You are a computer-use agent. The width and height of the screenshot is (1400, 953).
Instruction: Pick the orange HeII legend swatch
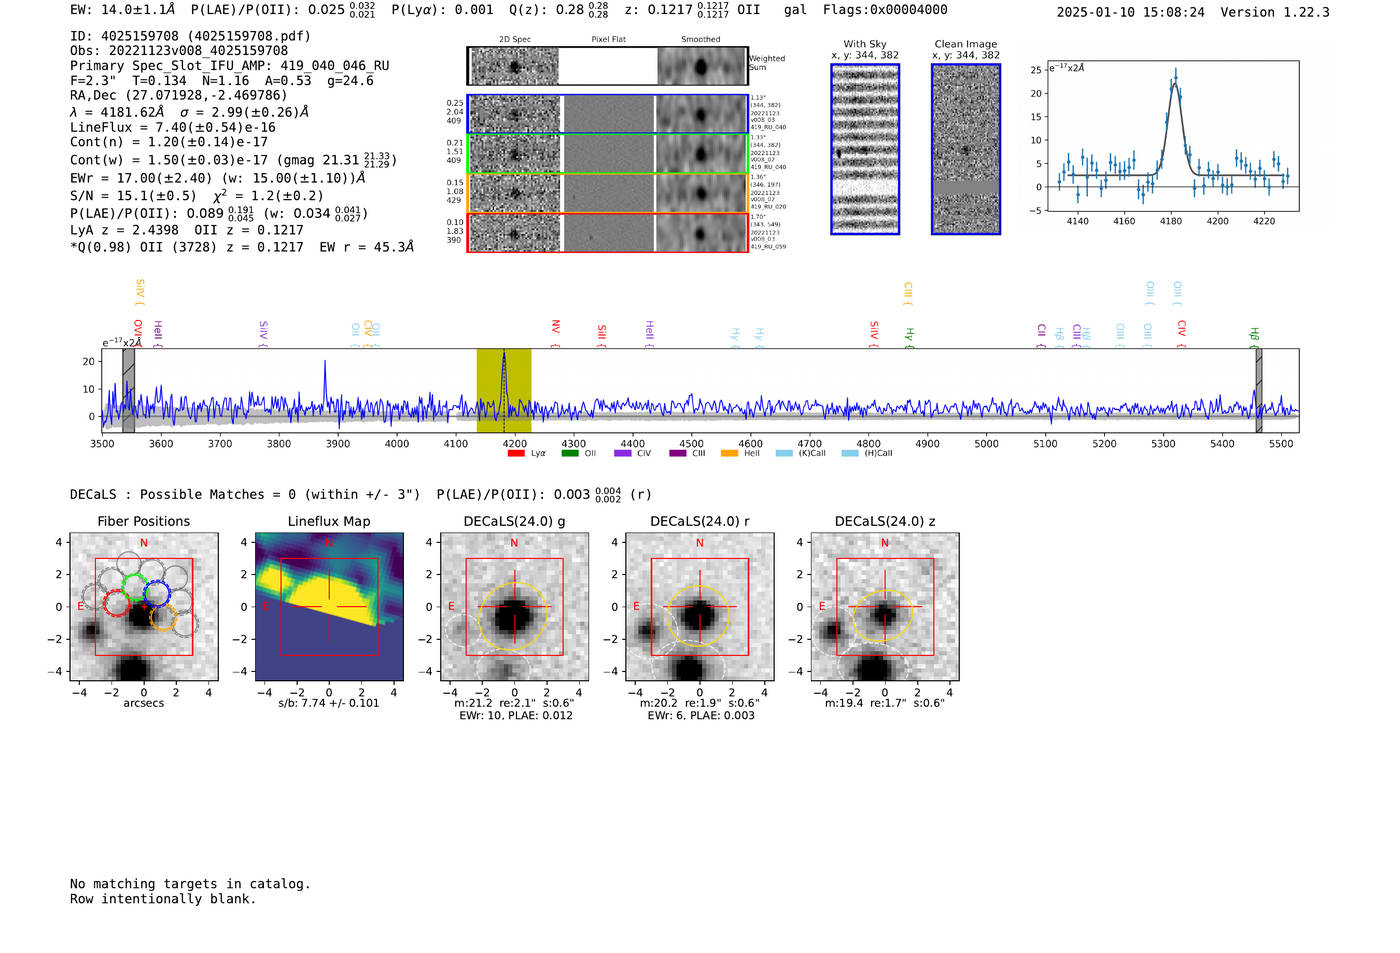[x=730, y=453]
